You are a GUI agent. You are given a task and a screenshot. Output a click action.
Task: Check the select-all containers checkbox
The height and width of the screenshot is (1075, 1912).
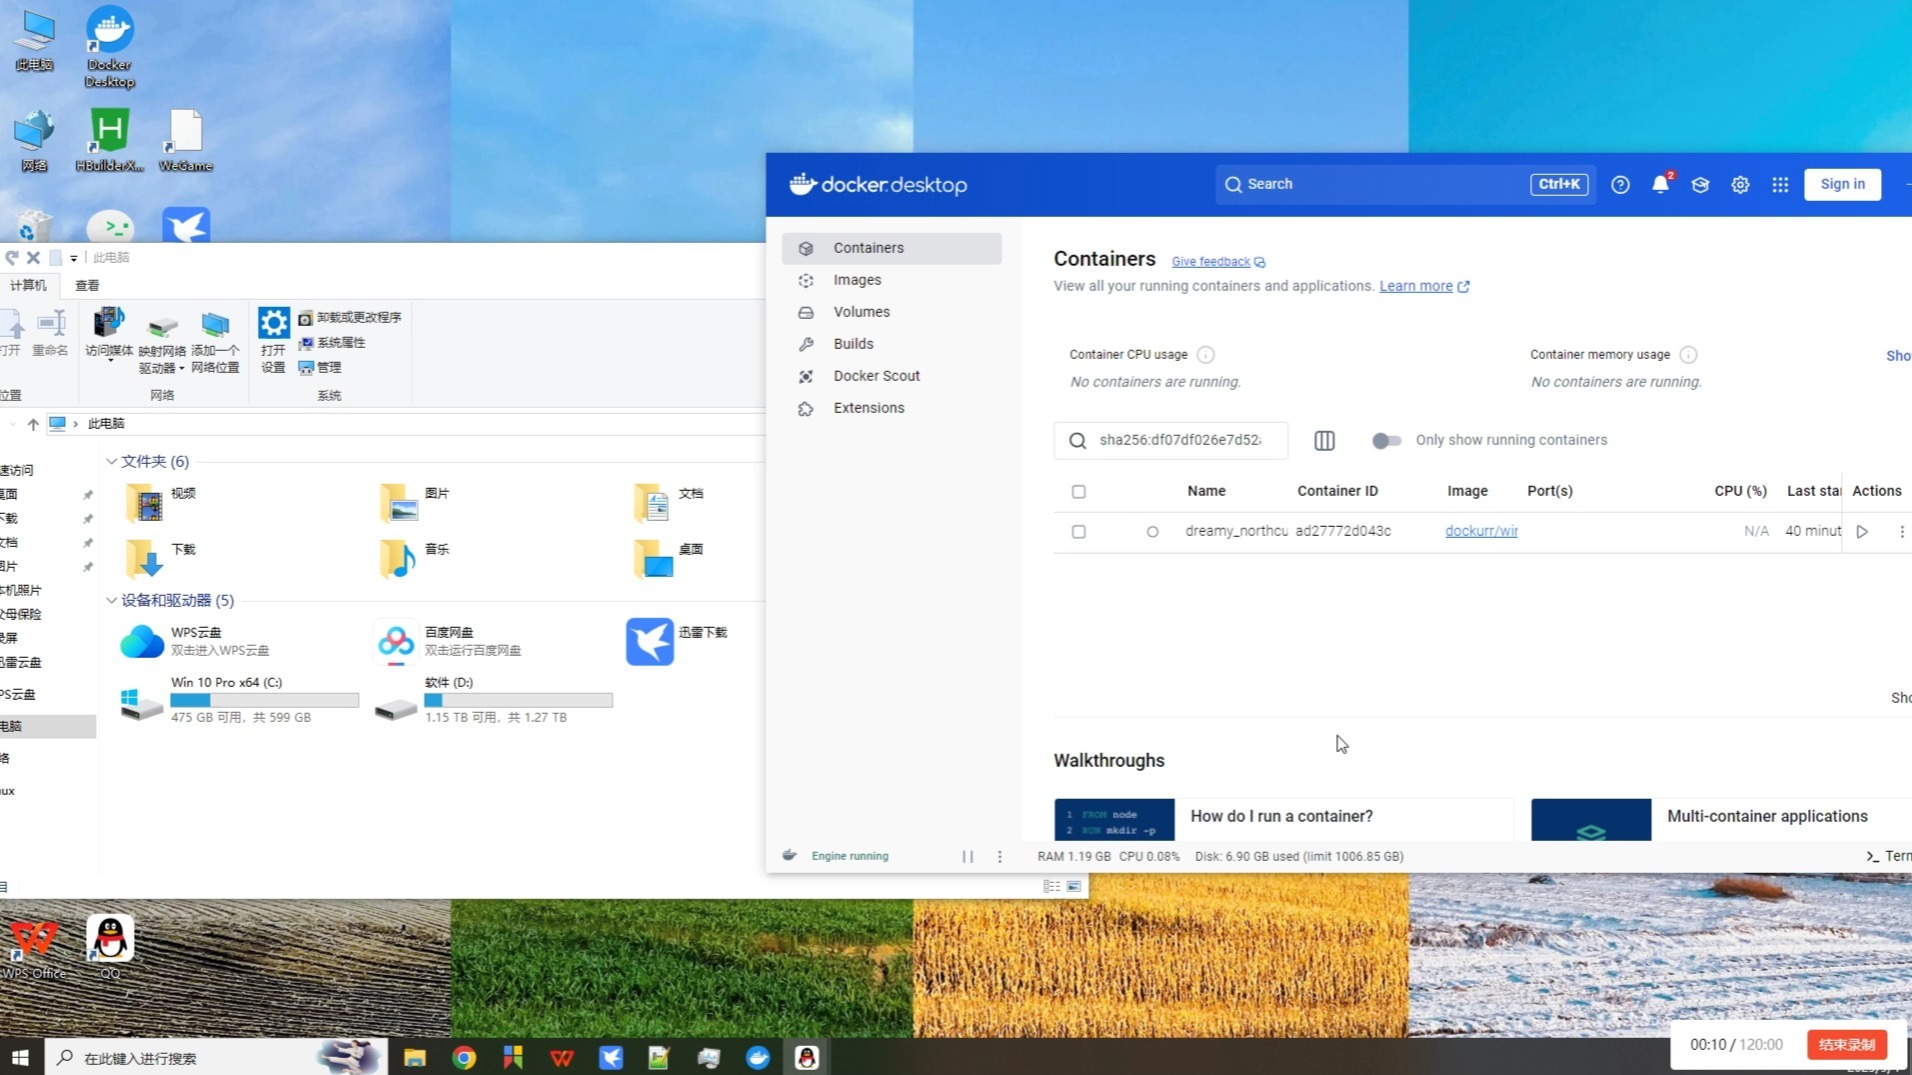(x=1078, y=492)
